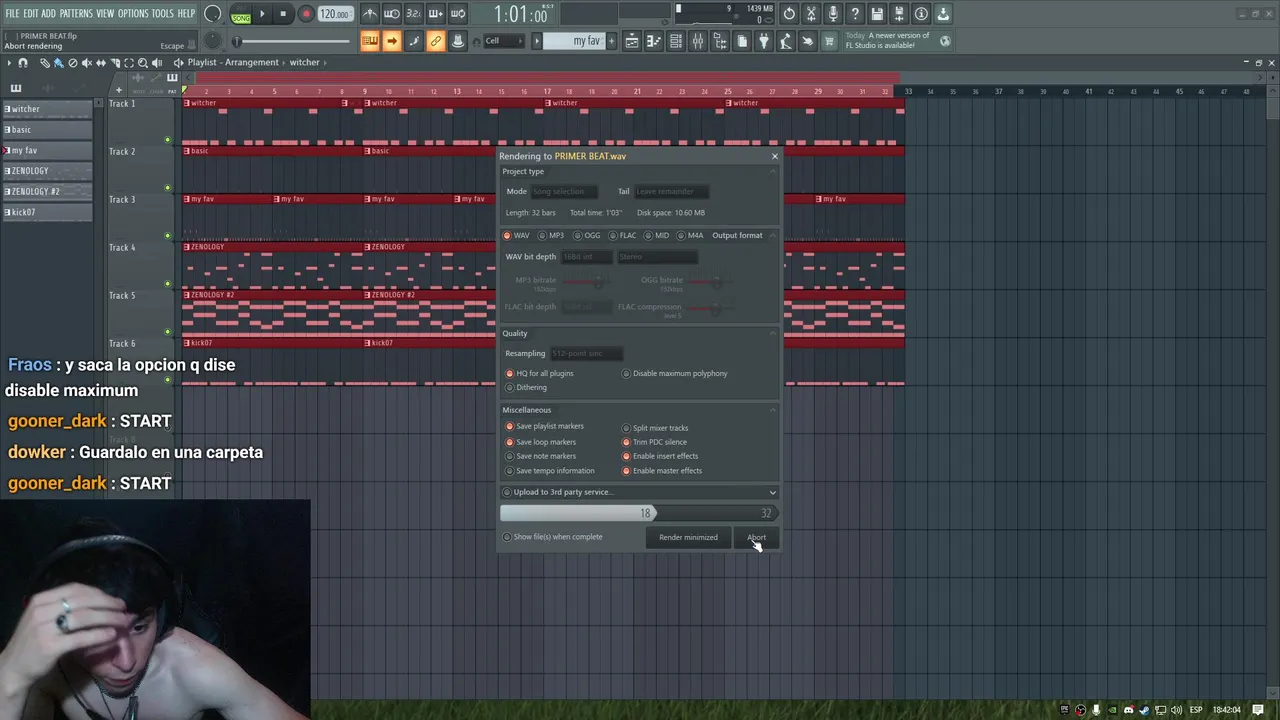1280x720 pixels.
Task: Adjust the song position slider
Action: tap(292, 41)
